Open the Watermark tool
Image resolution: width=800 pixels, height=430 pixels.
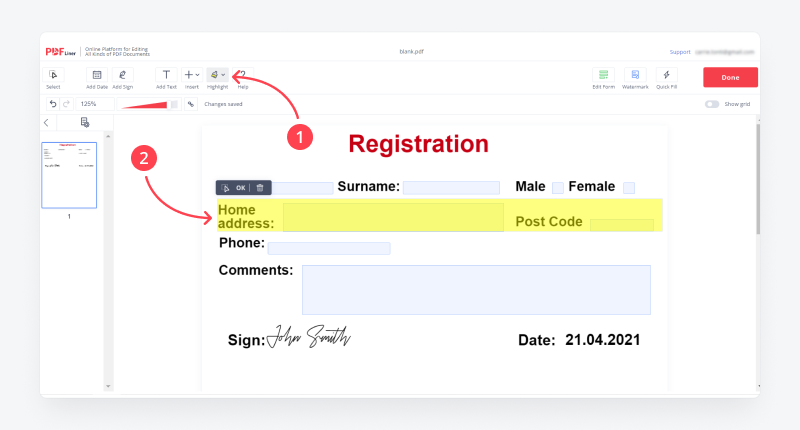coord(635,75)
